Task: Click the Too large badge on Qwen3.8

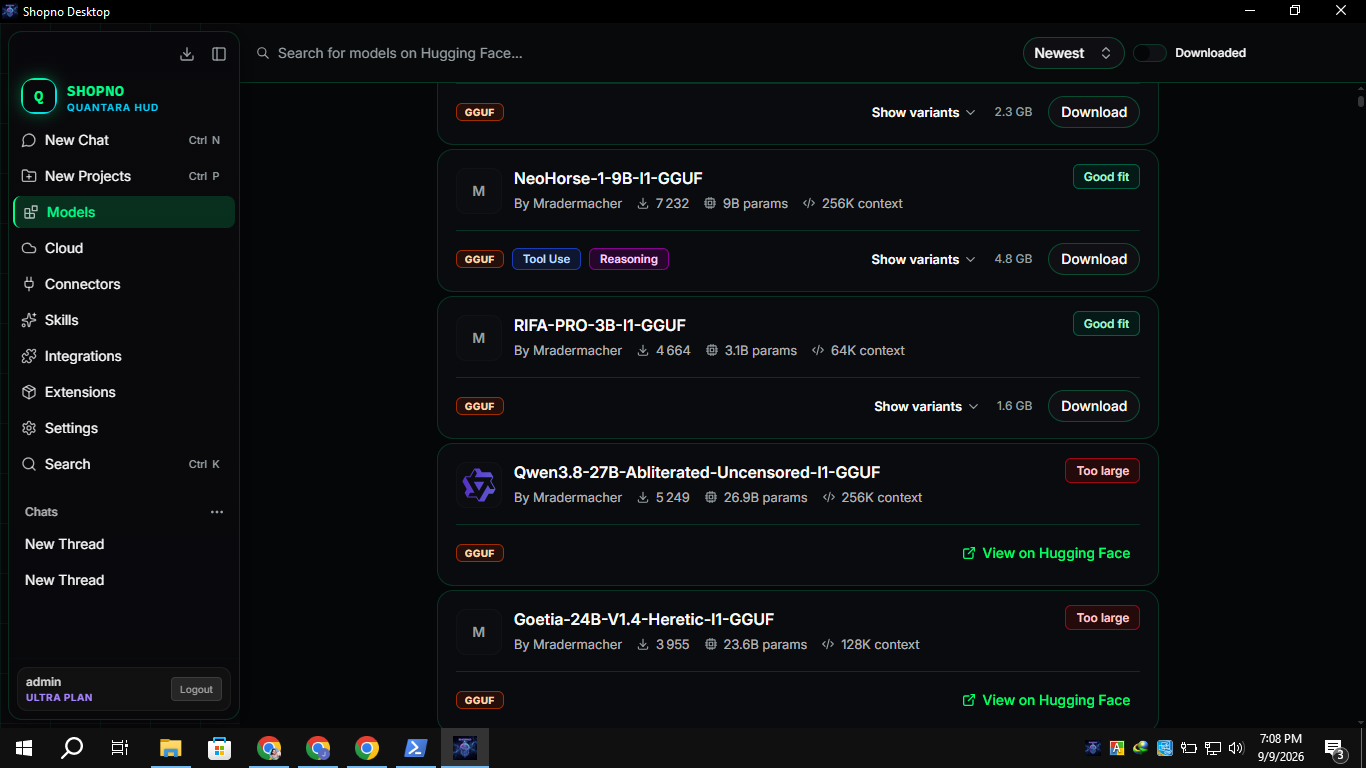Action: pyautogui.click(x=1102, y=471)
